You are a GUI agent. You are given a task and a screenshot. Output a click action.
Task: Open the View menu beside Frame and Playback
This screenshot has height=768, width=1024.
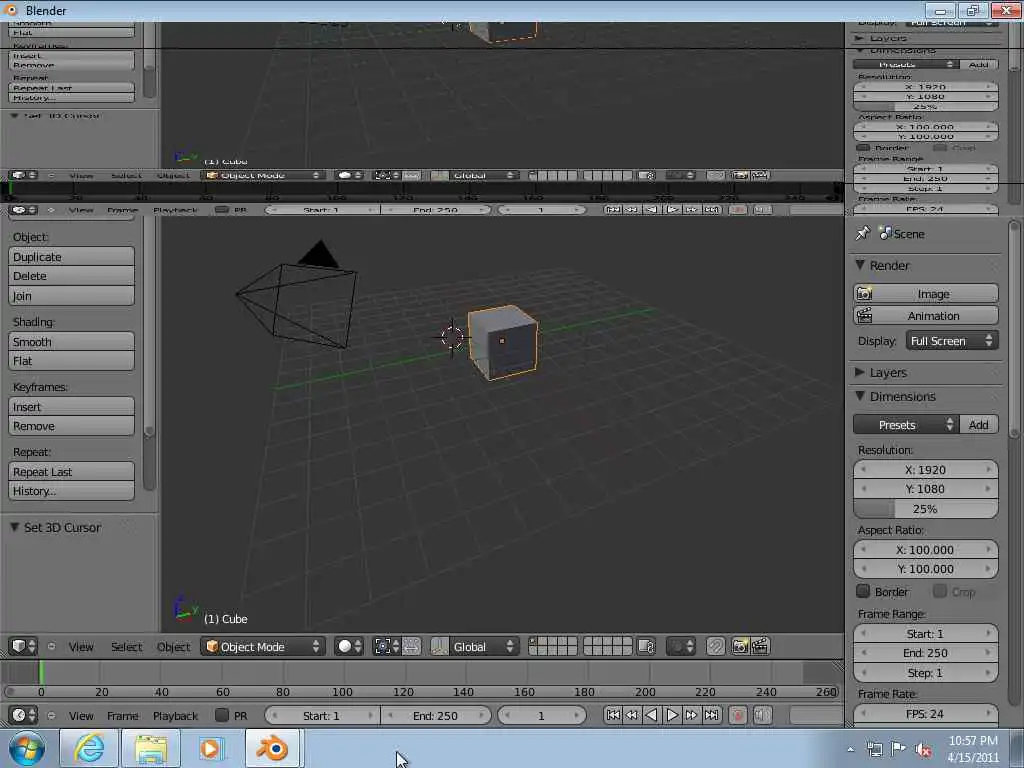pos(81,716)
